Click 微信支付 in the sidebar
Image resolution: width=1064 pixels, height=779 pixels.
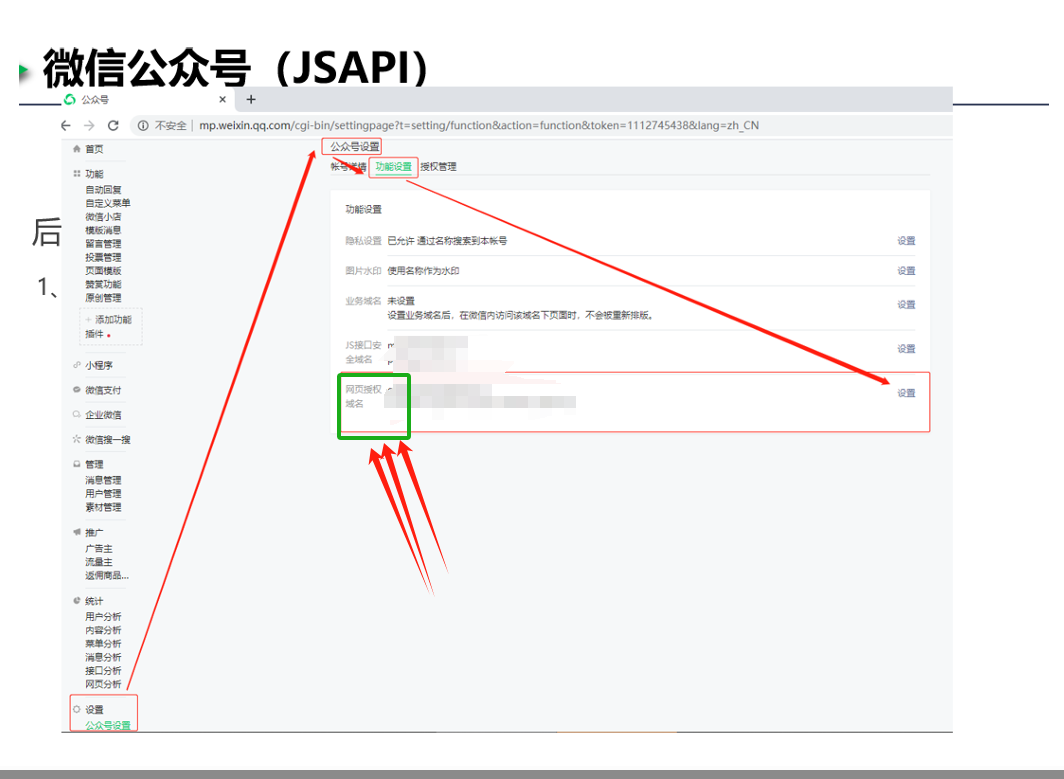pyautogui.click(x=103, y=390)
